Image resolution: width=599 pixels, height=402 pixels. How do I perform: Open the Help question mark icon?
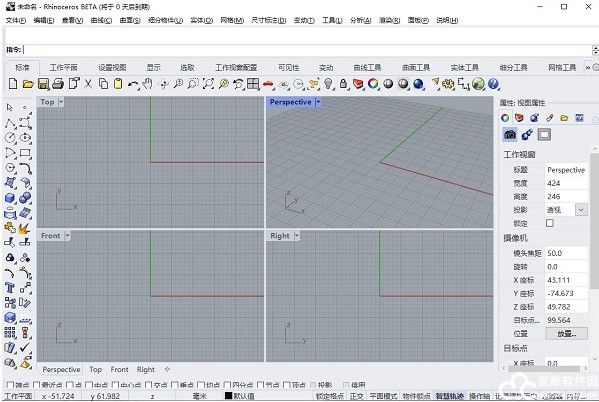(493, 84)
